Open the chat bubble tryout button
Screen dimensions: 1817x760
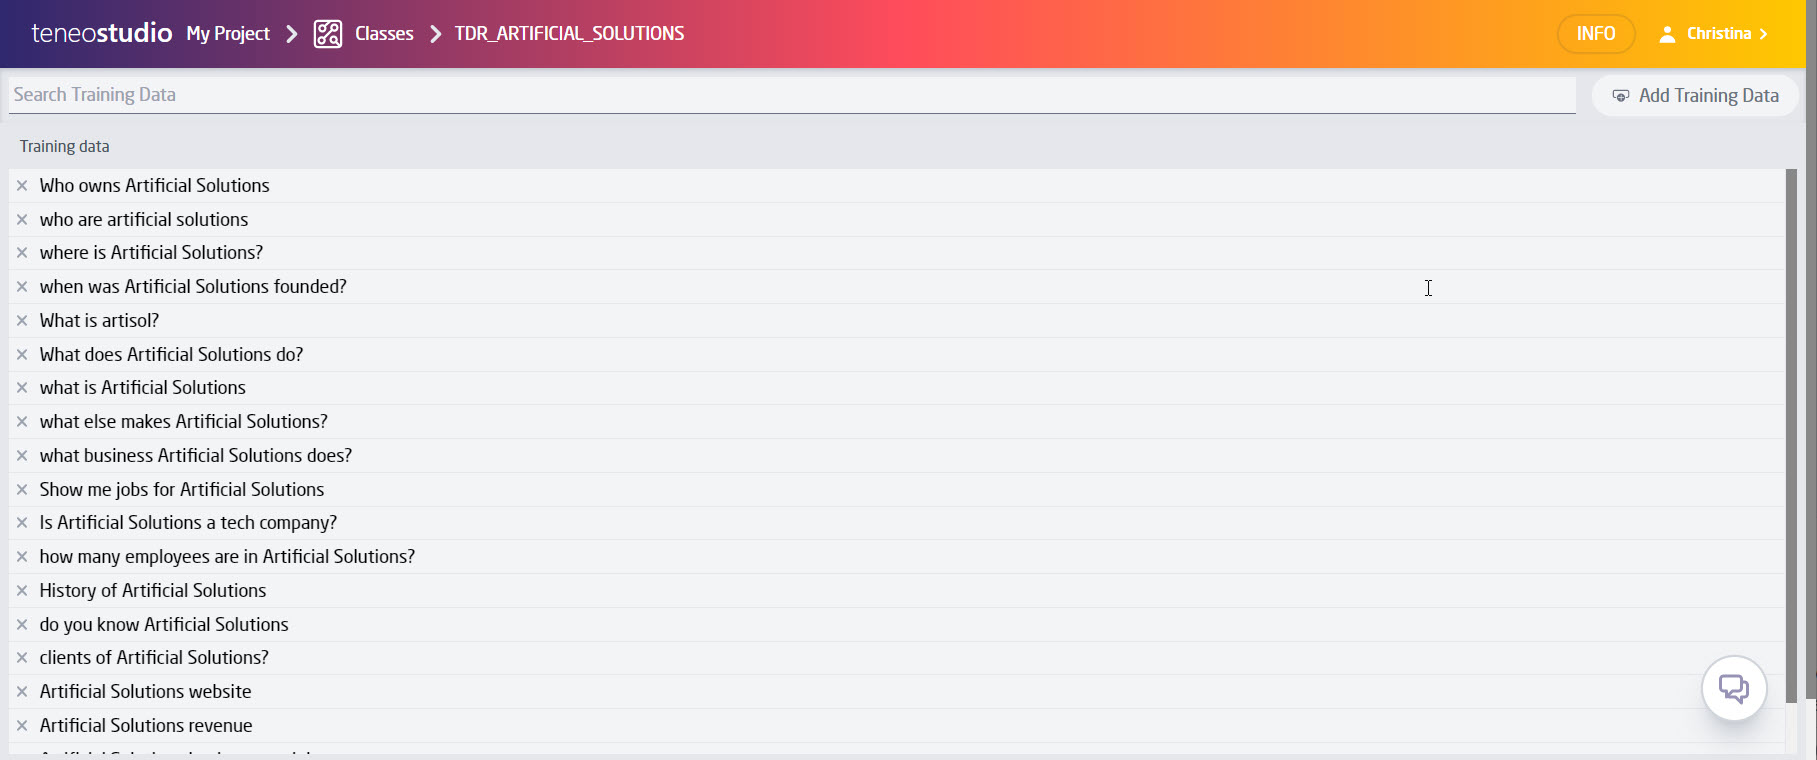(x=1733, y=688)
